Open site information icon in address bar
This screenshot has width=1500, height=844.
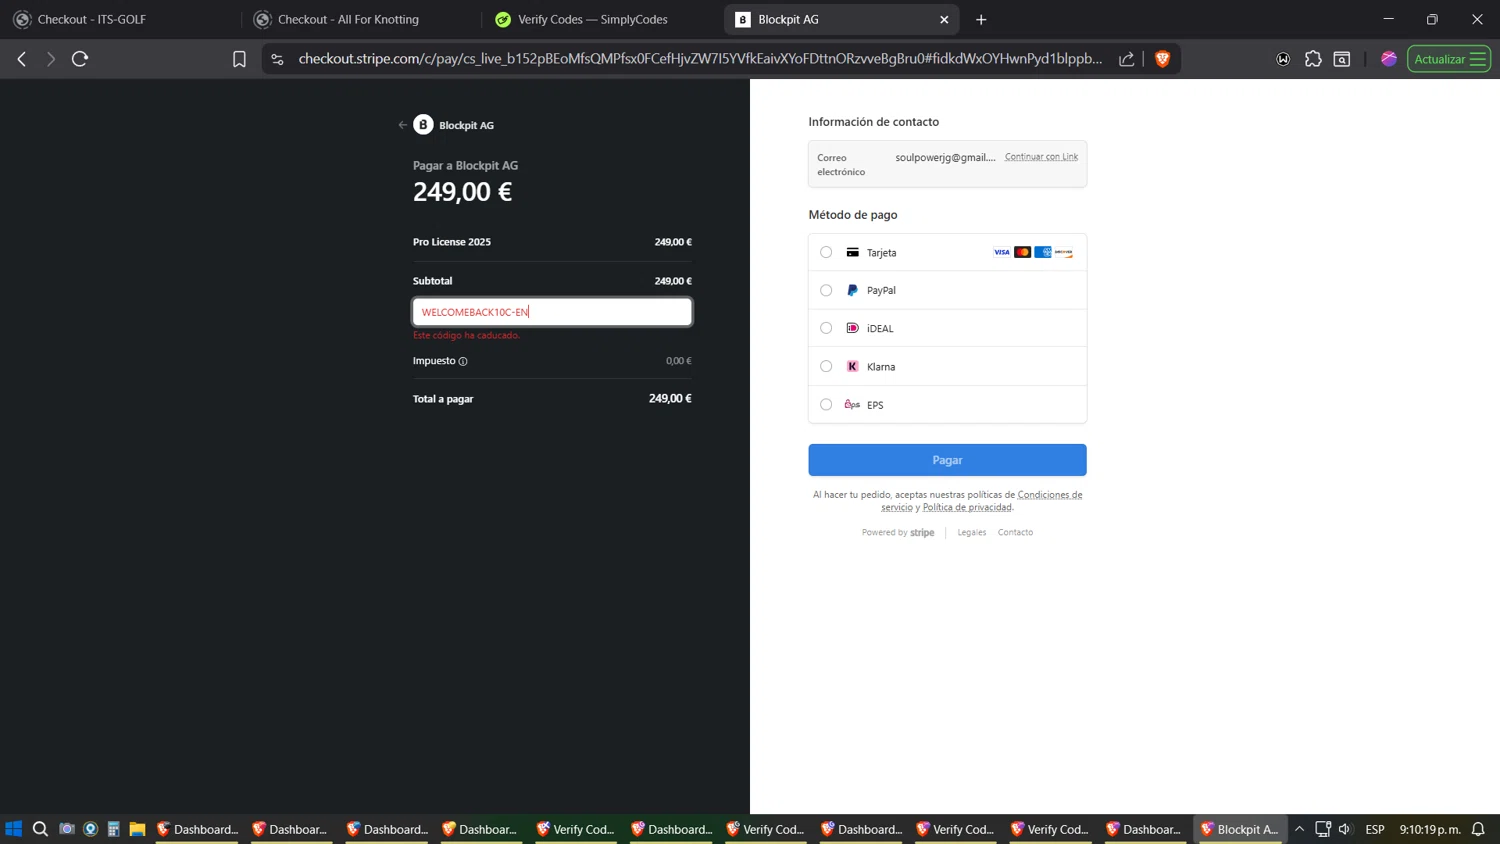point(278,59)
